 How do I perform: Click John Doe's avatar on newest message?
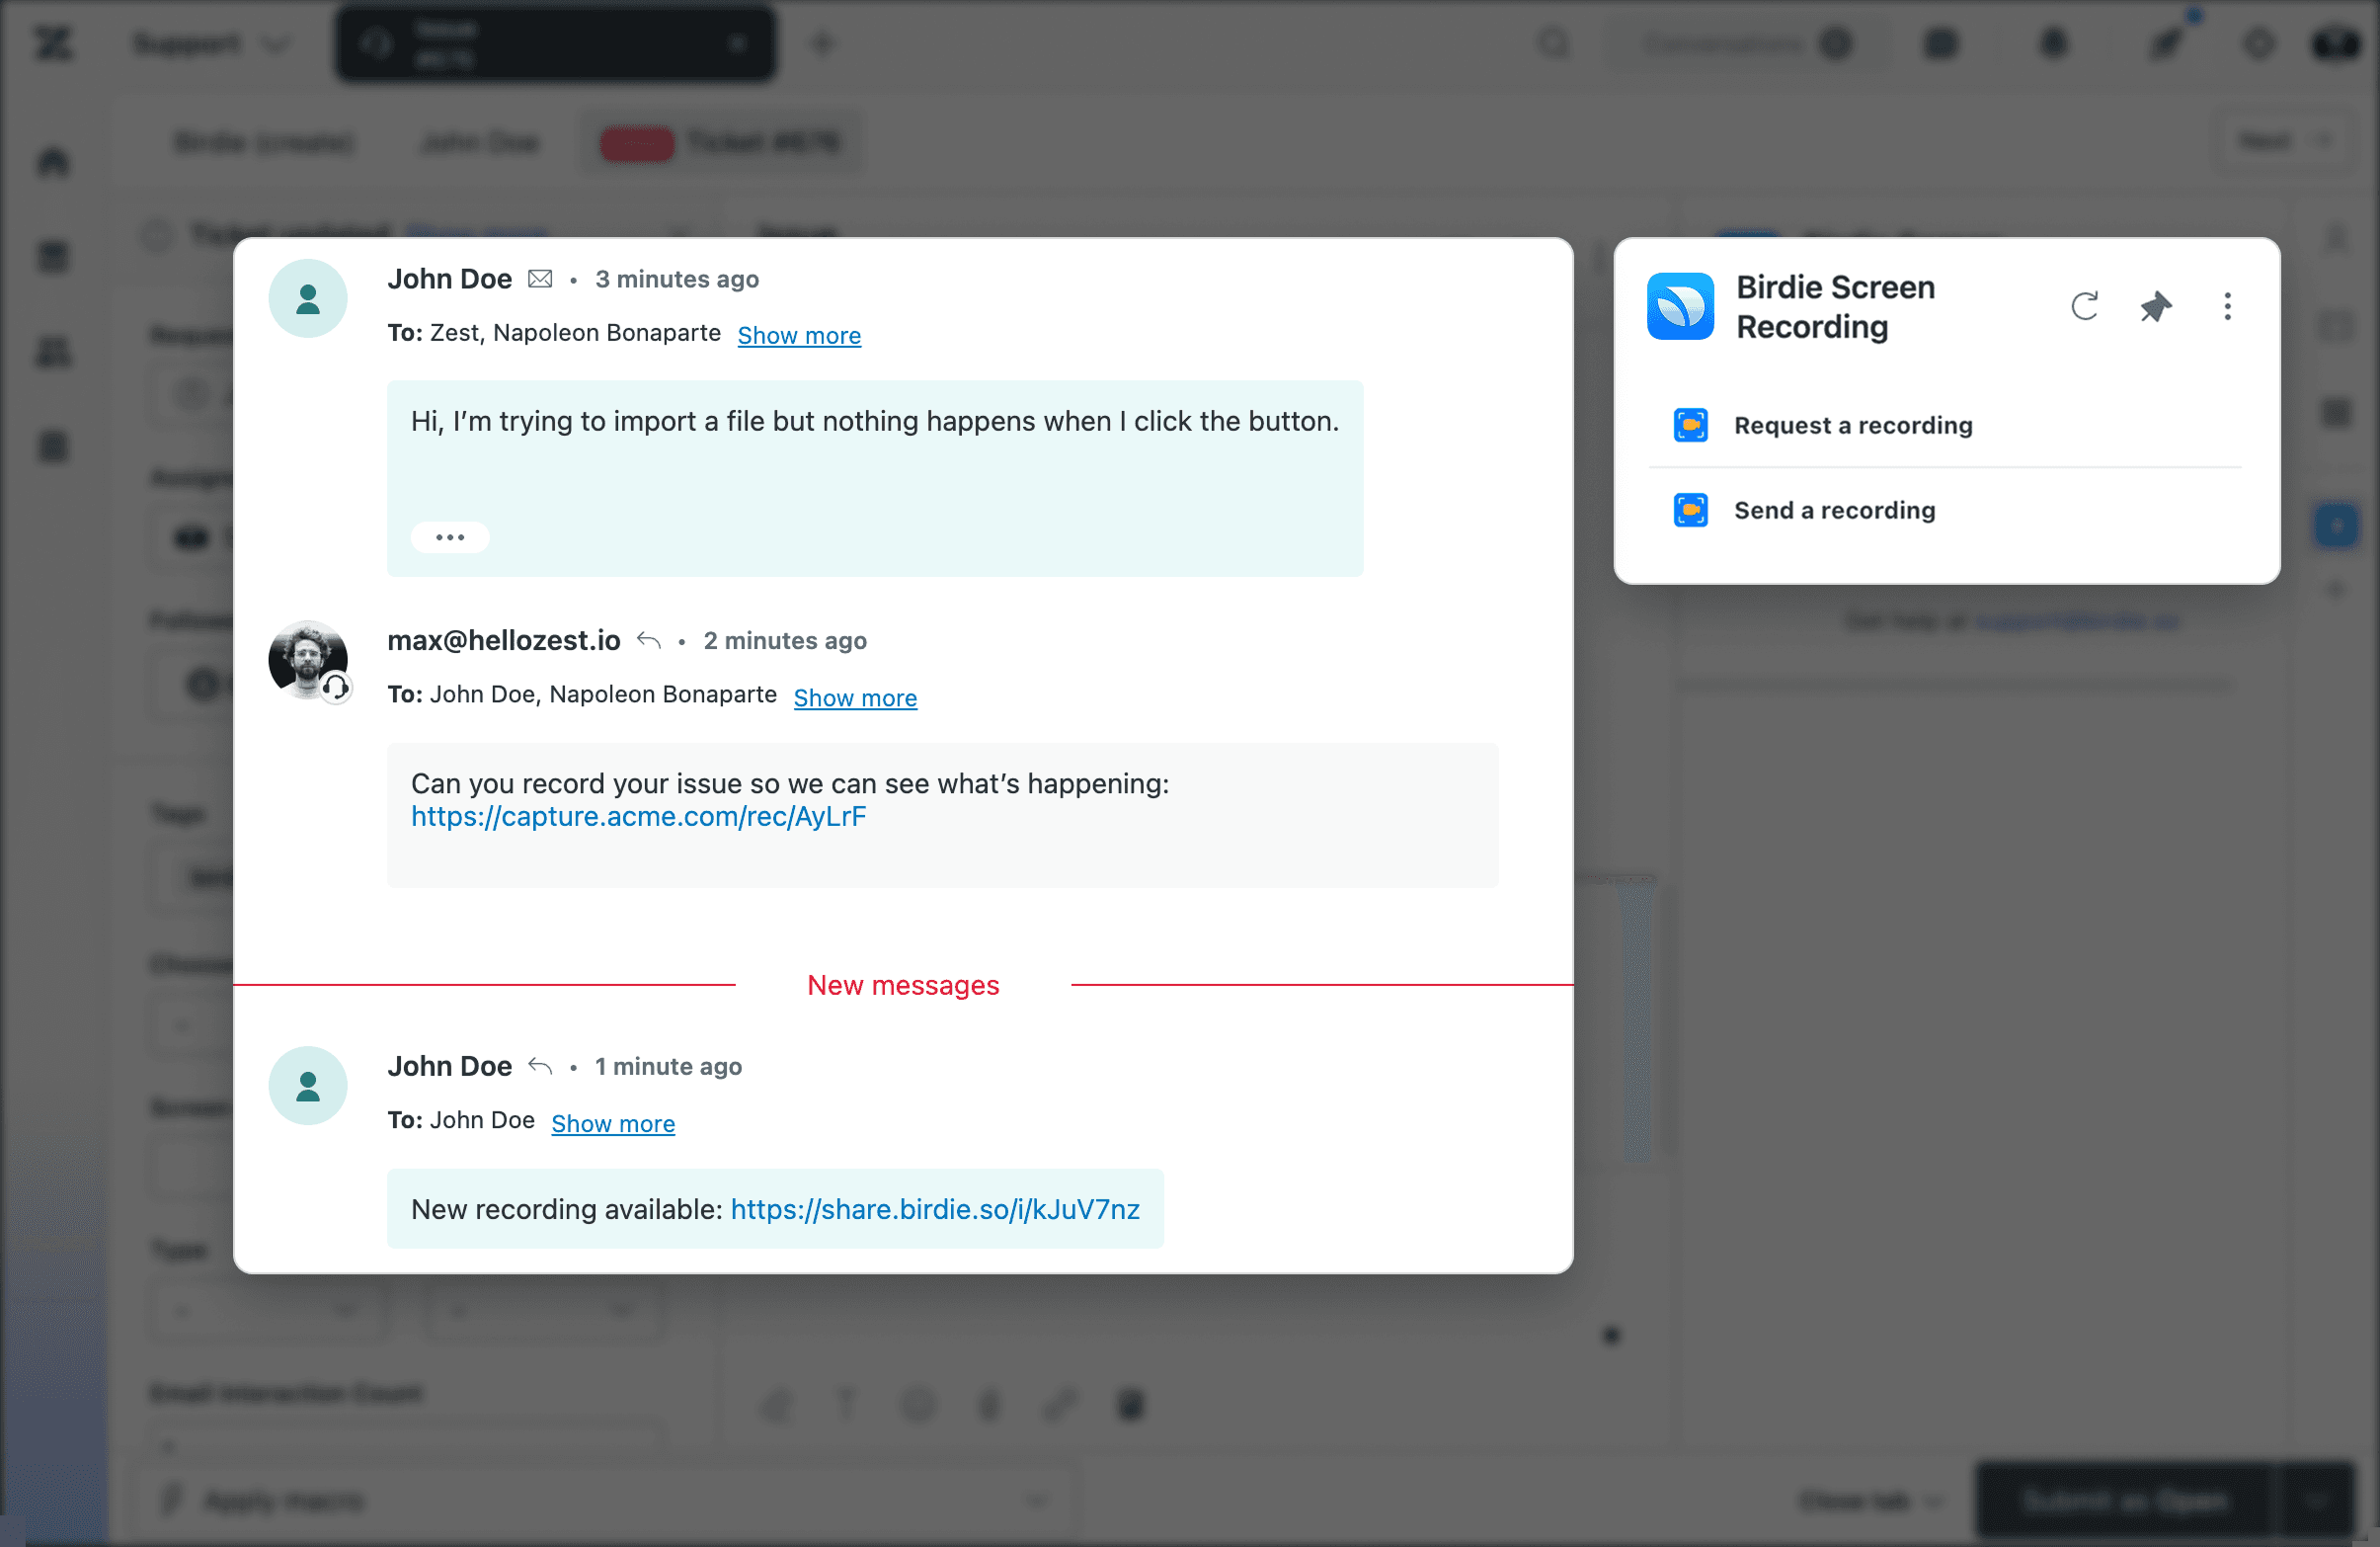[x=308, y=1086]
